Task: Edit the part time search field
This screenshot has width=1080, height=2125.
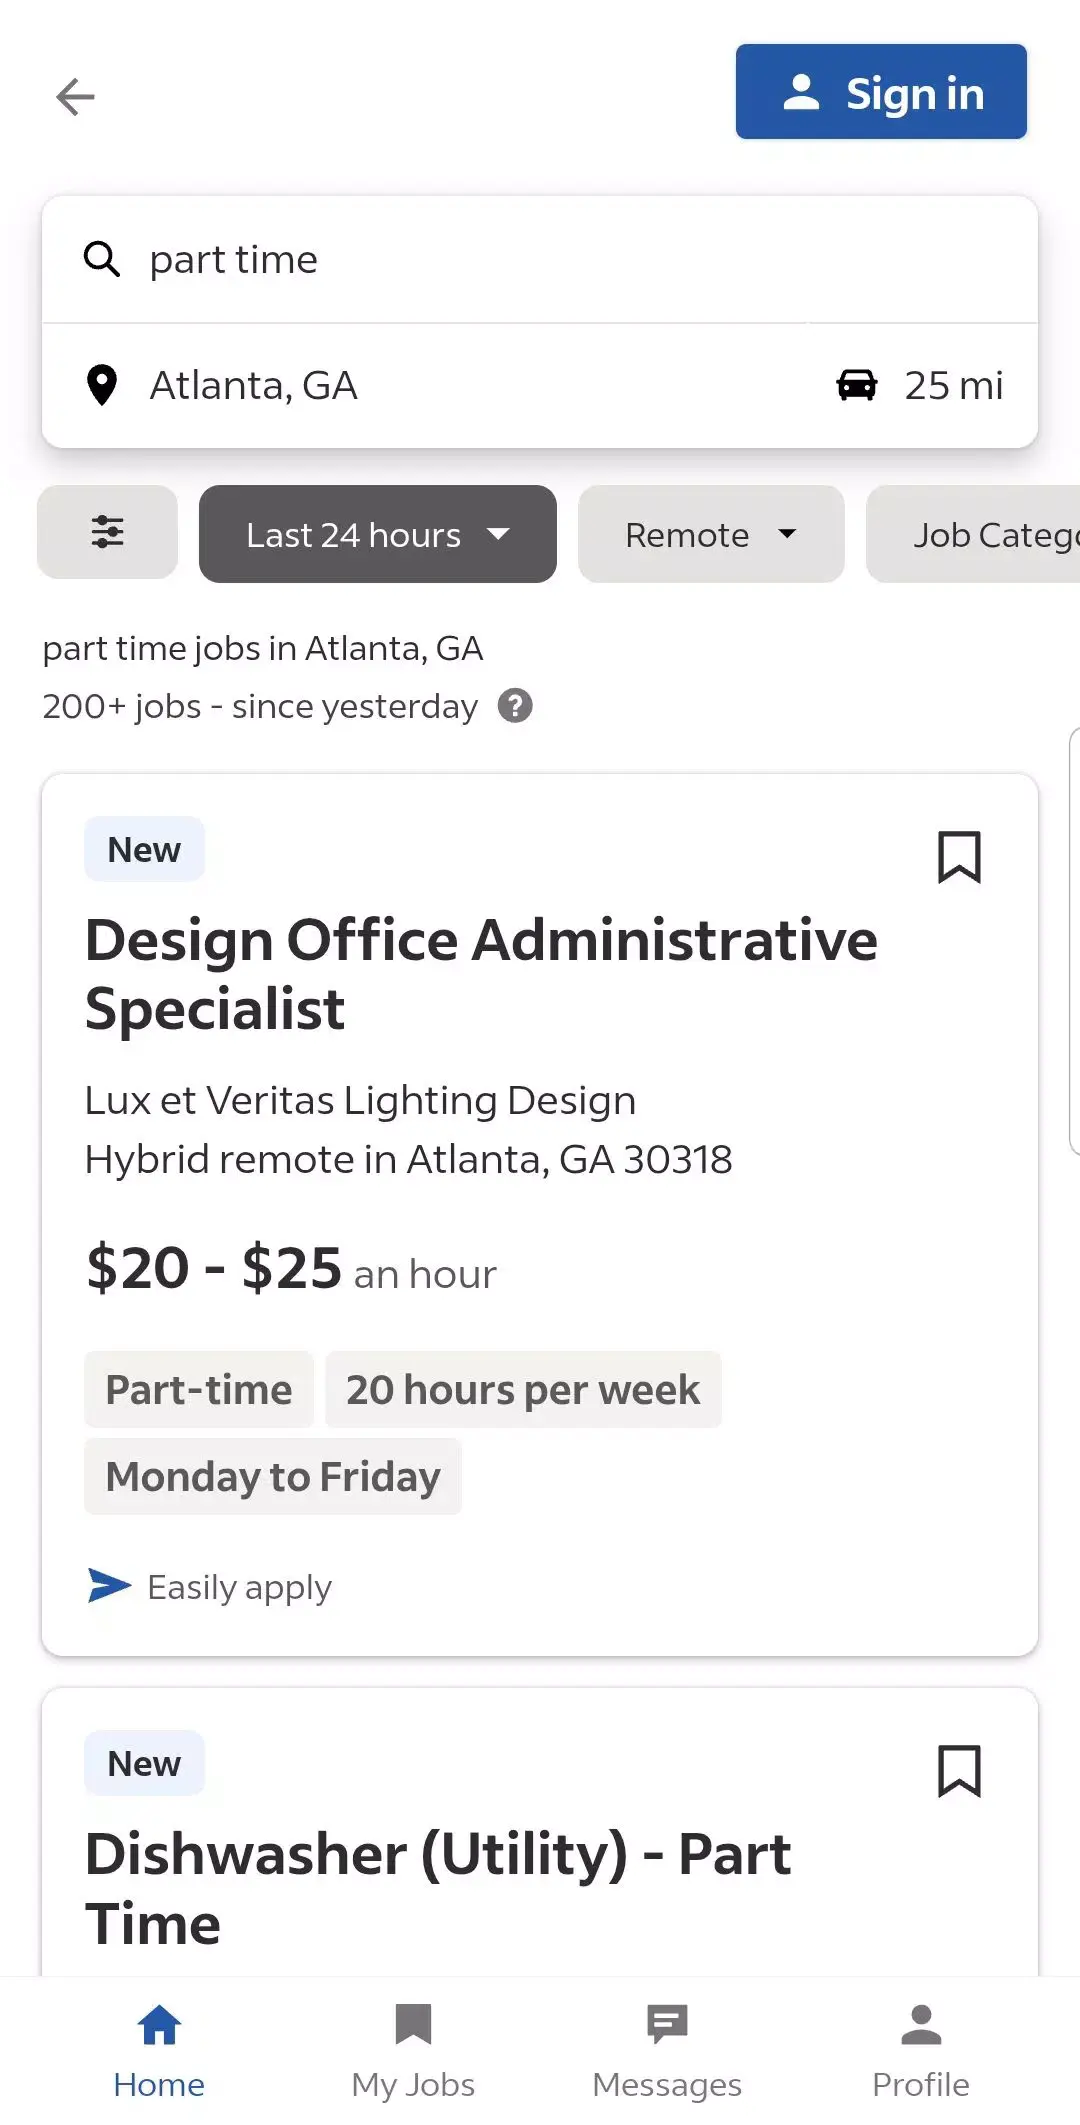Action: (560, 260)
